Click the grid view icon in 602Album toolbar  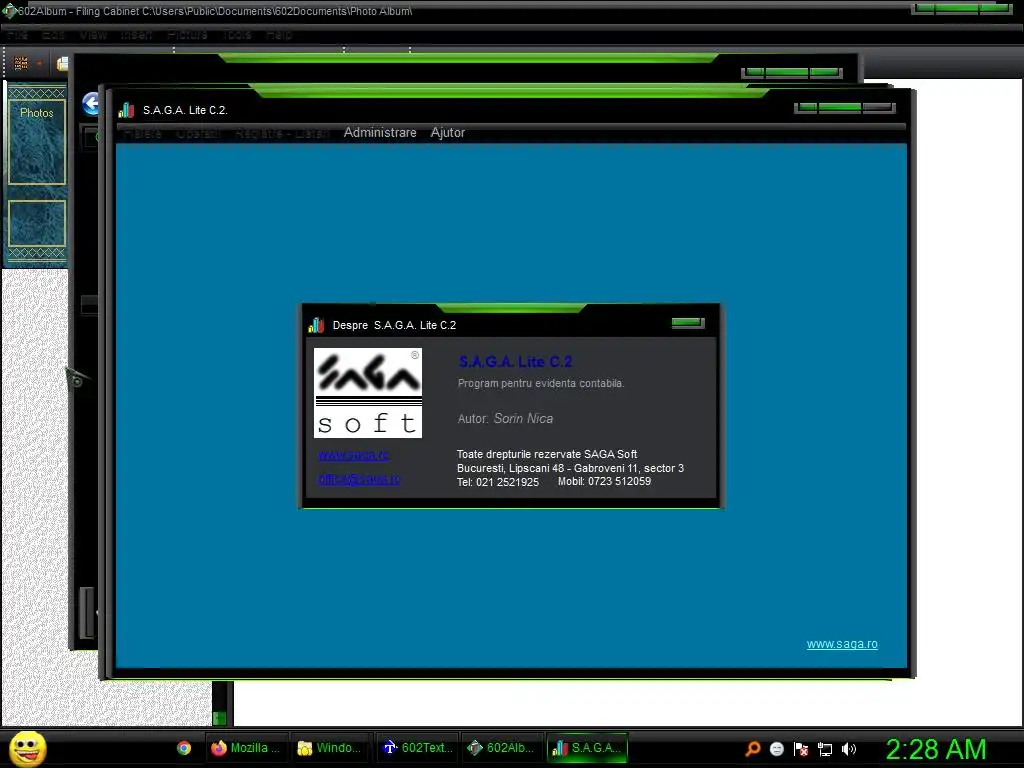(x=21, y=63)
